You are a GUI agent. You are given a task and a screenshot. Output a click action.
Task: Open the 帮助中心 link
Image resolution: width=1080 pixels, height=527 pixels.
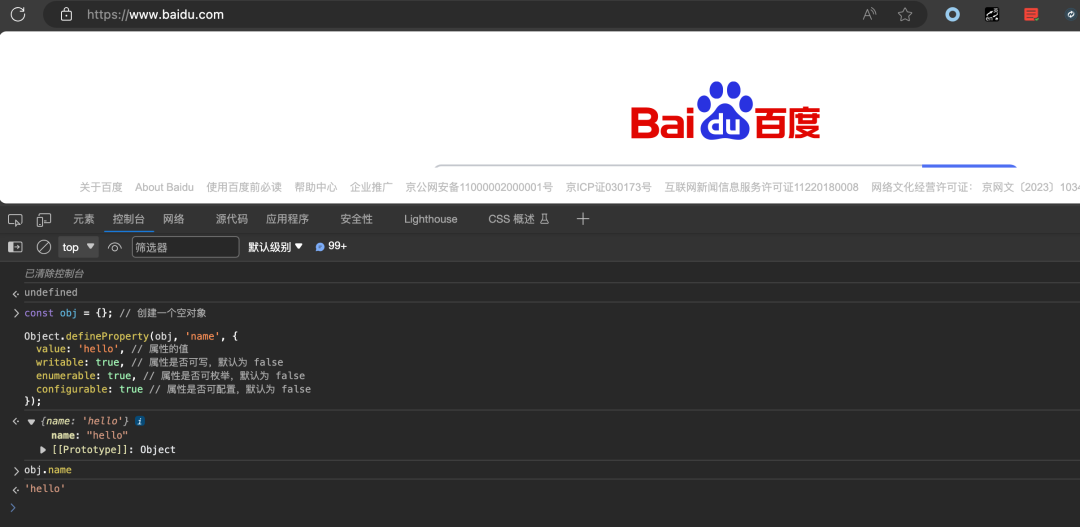tap(316, 187)
